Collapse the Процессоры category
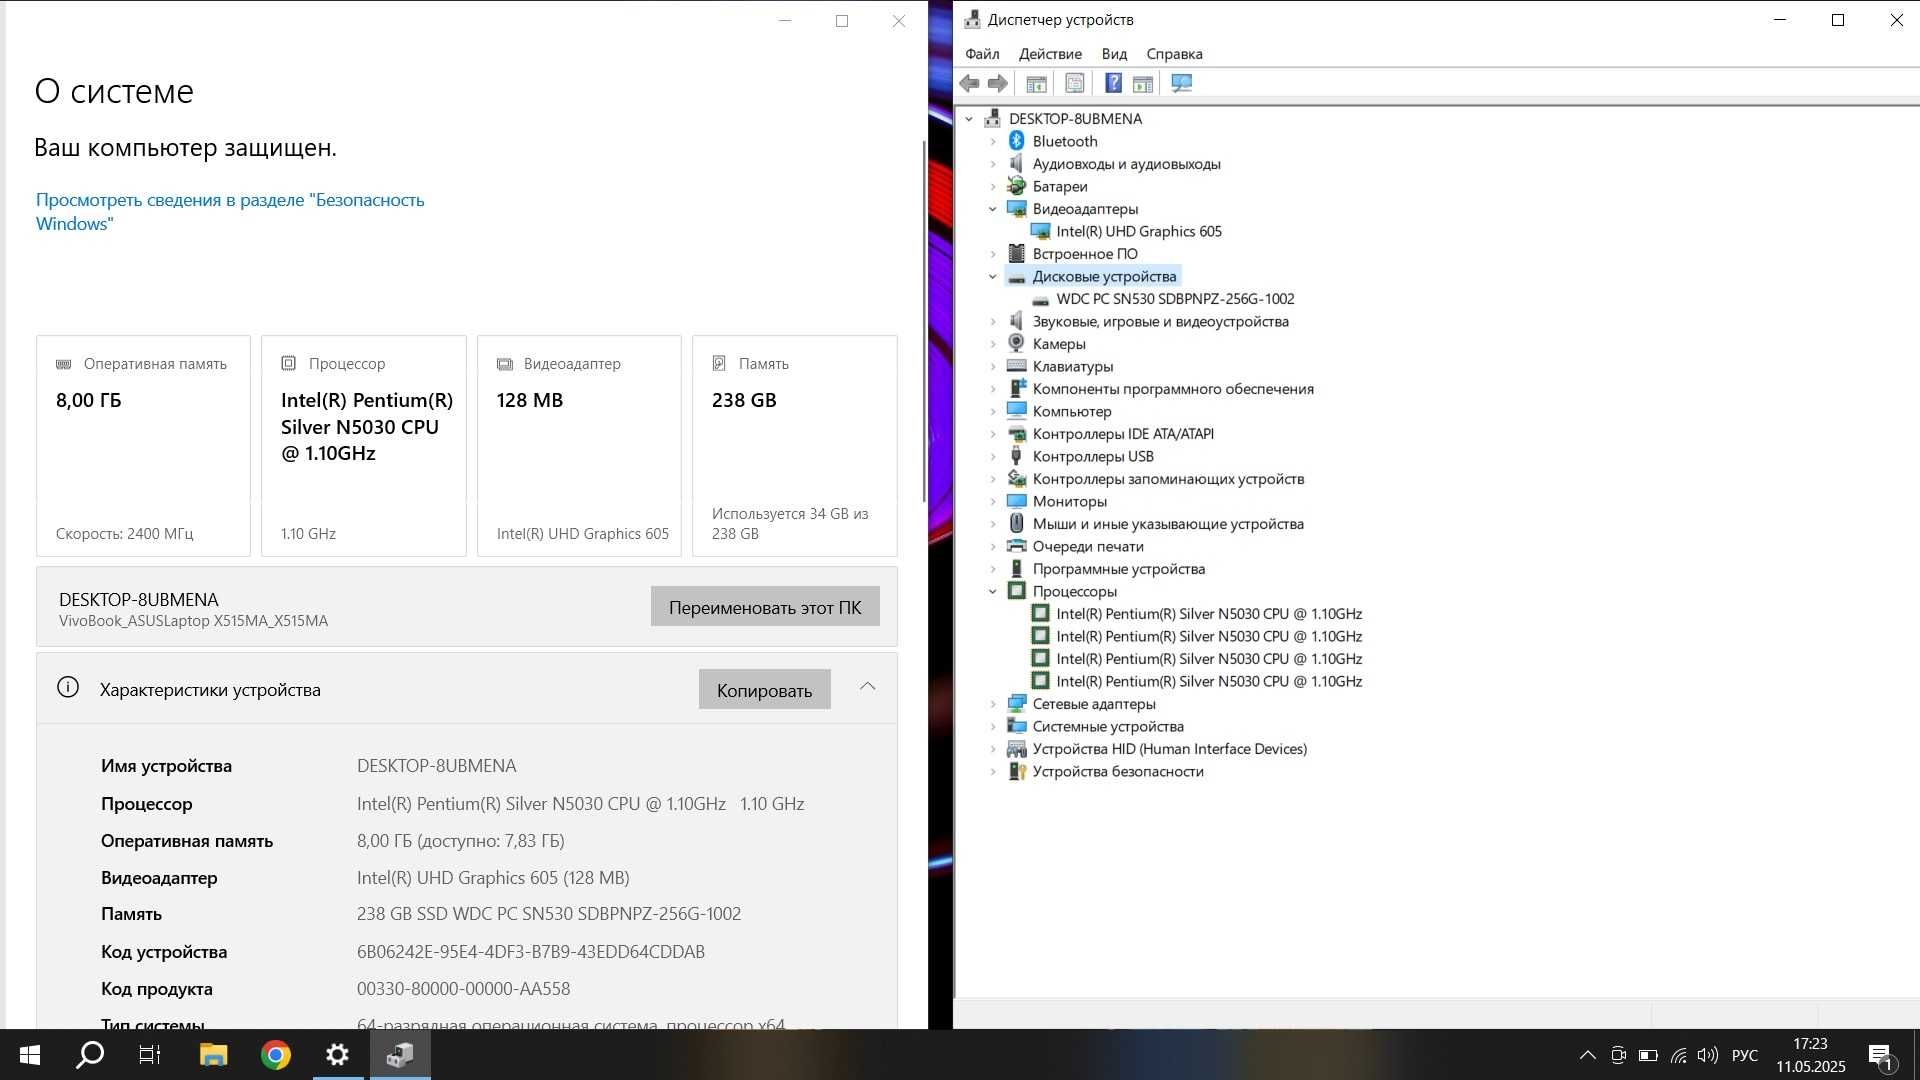The image size is (1920, 1080). click(993, 592)
